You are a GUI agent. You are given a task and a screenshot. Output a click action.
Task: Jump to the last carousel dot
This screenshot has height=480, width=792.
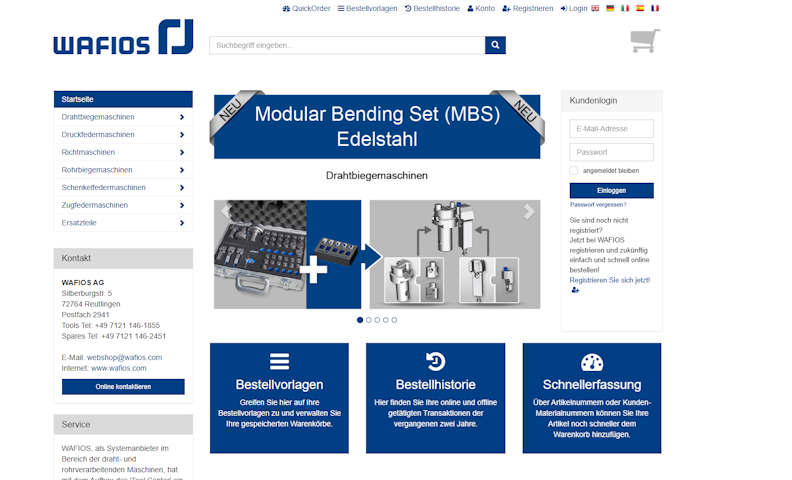pos(394,320)
